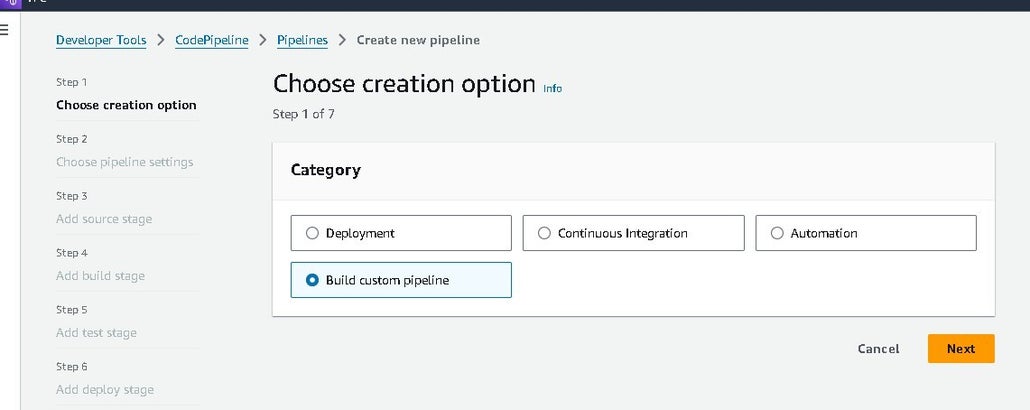Open the hamburger navigation menu icon
1030x410 pixels.
[4, 30]
